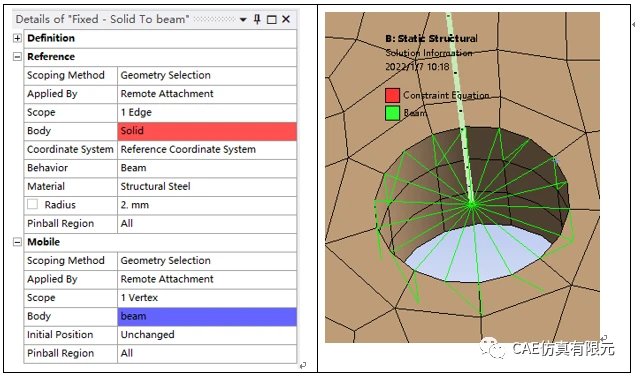Select the blue beam body field
Screen dimensions: 635x377
[207, 317]
